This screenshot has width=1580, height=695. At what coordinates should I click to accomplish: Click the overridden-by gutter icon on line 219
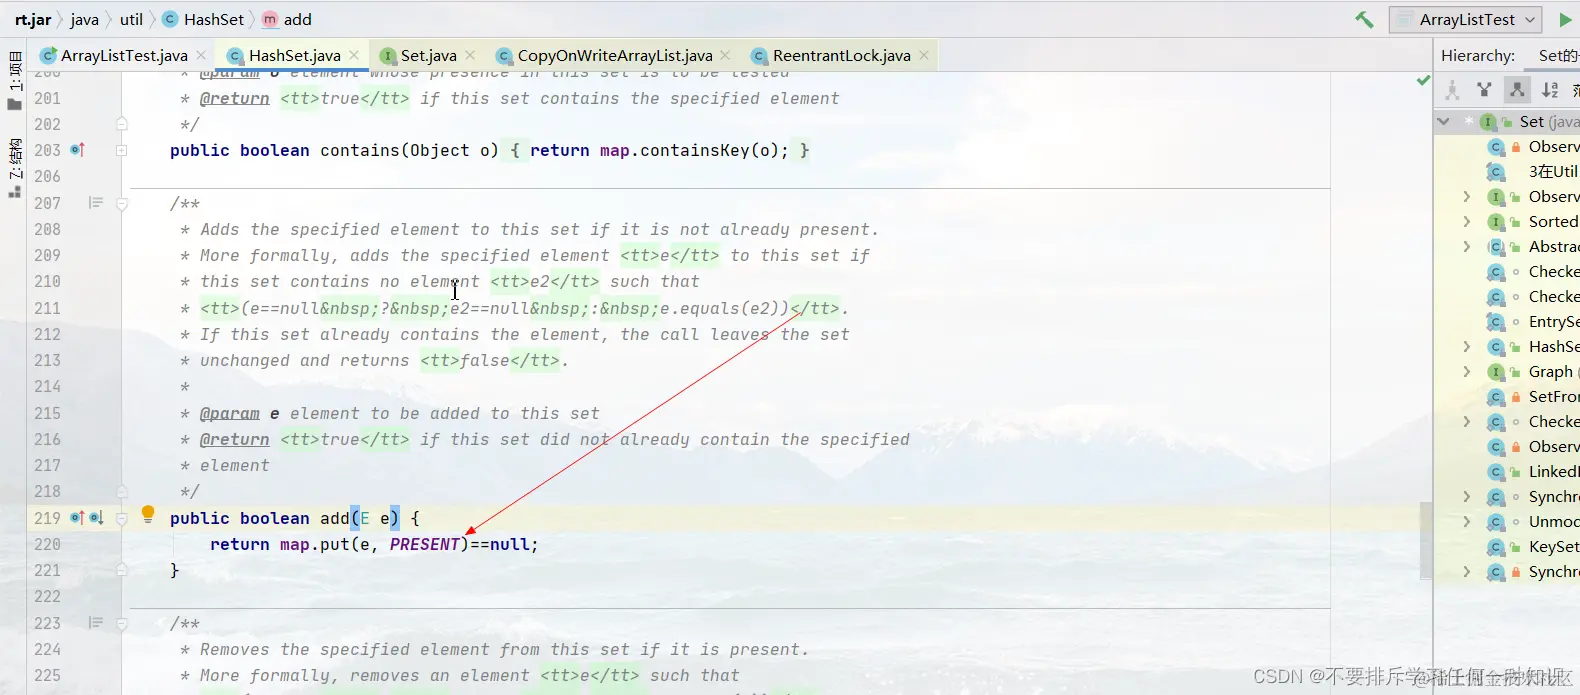97,518
